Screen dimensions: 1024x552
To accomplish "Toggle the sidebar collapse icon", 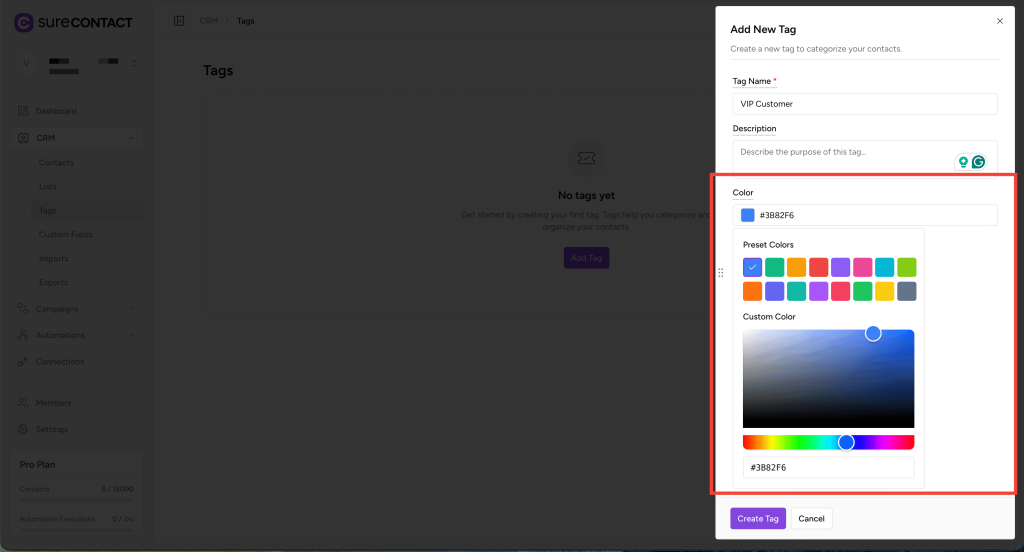I will [179, 21].
